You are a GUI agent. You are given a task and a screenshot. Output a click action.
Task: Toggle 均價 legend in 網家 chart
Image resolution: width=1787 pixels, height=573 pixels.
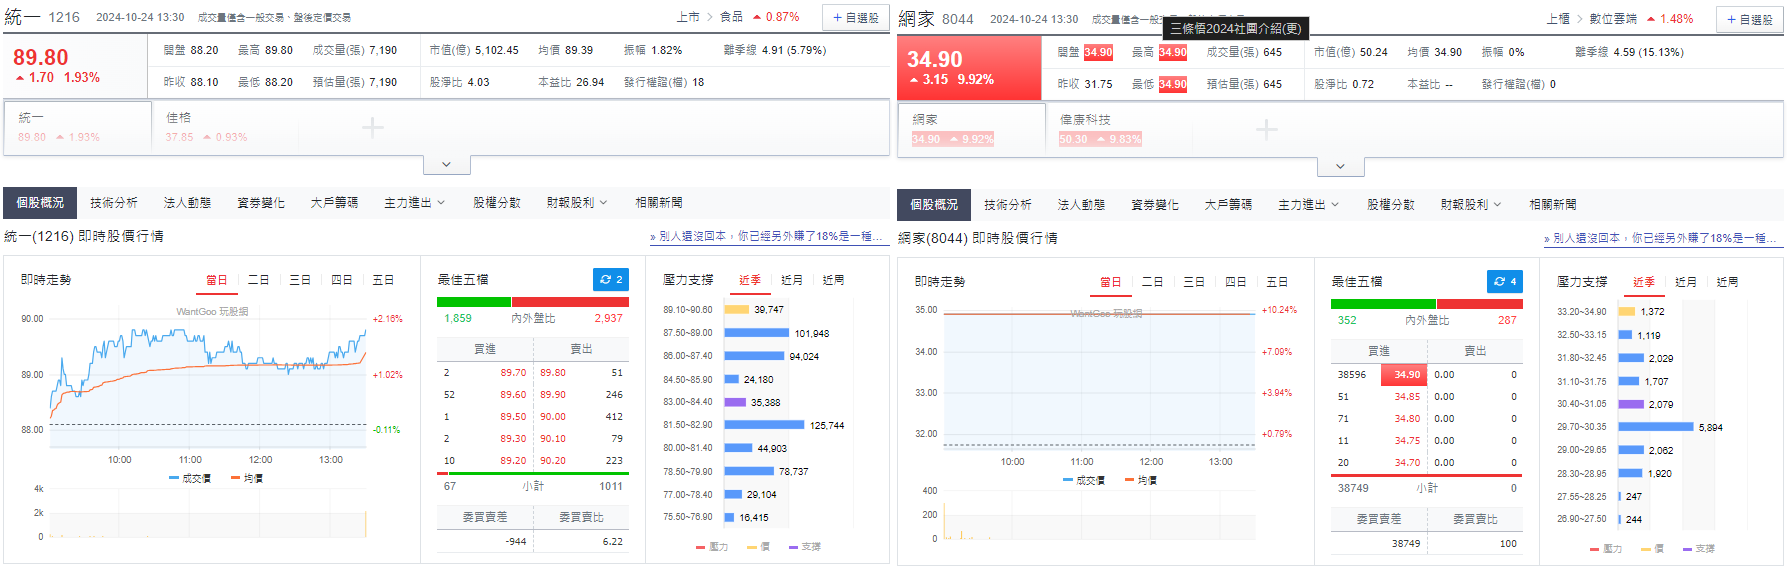(x=1141, y=481)
